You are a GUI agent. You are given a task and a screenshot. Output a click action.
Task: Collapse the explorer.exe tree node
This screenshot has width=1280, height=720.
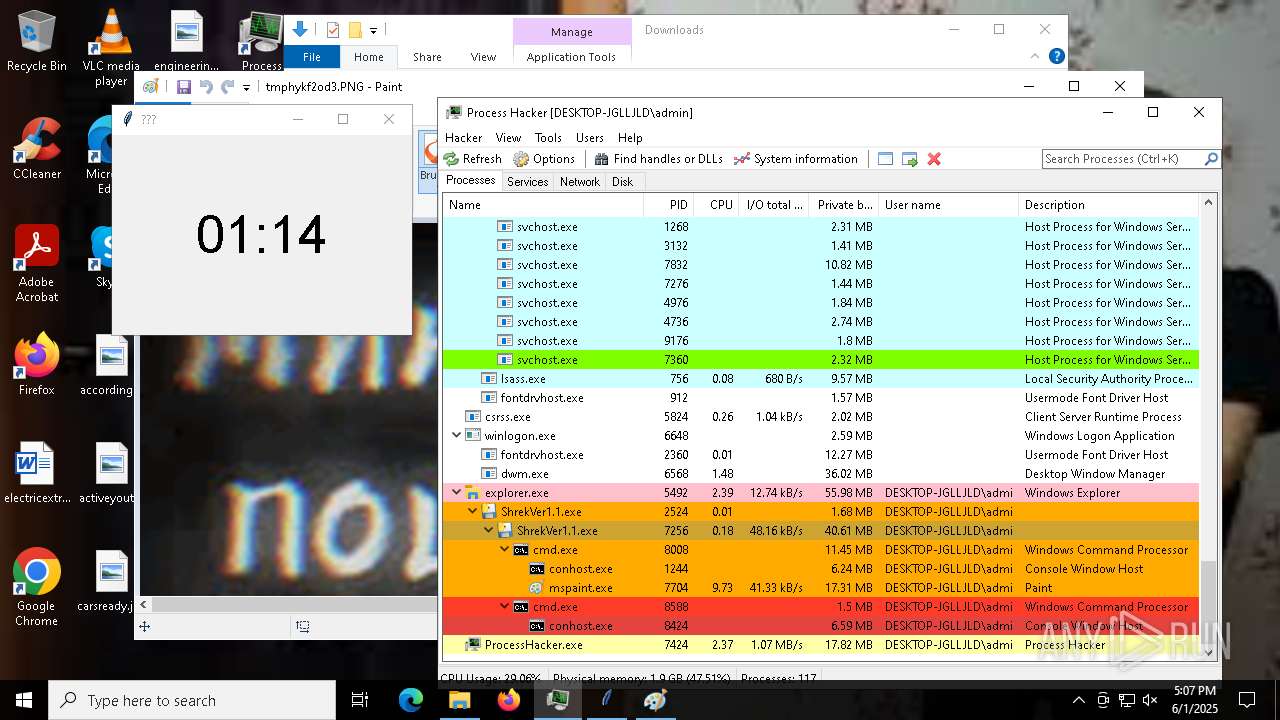point(457,493)
